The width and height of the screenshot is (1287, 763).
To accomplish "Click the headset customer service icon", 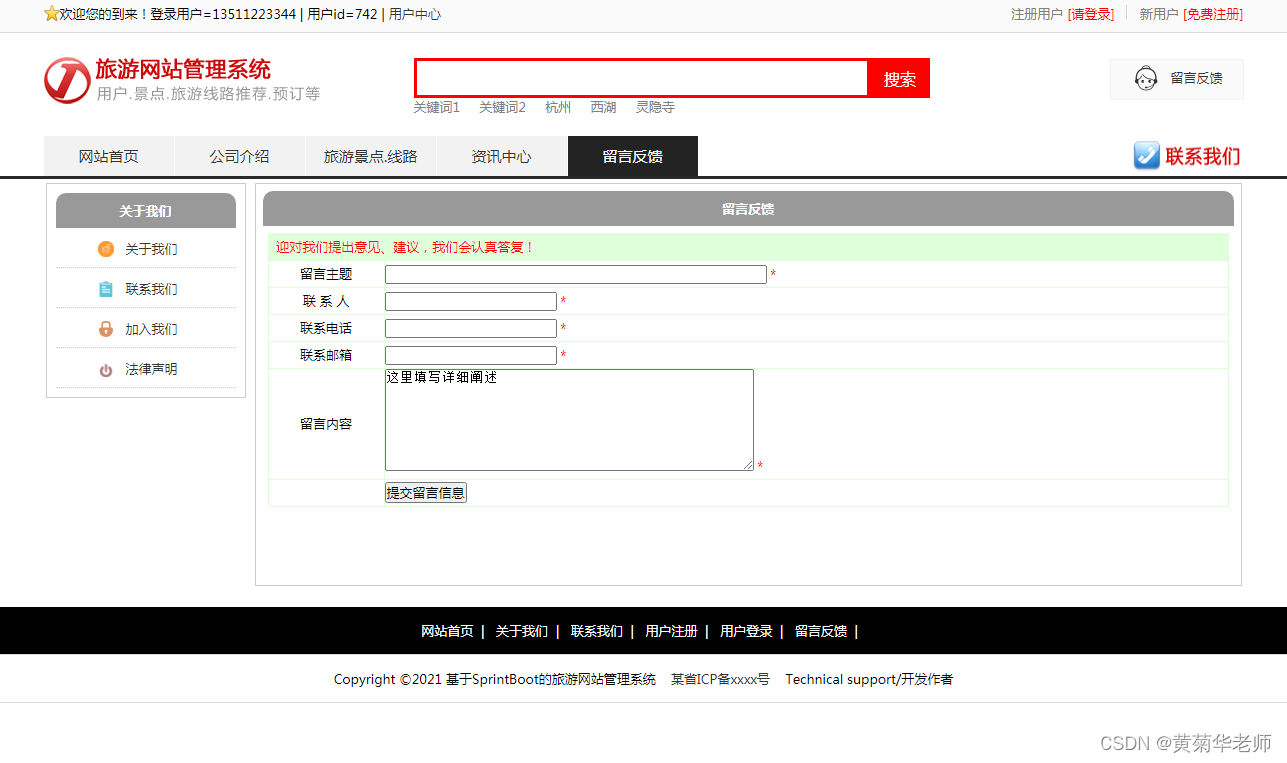I will (x=1146, y=78).
